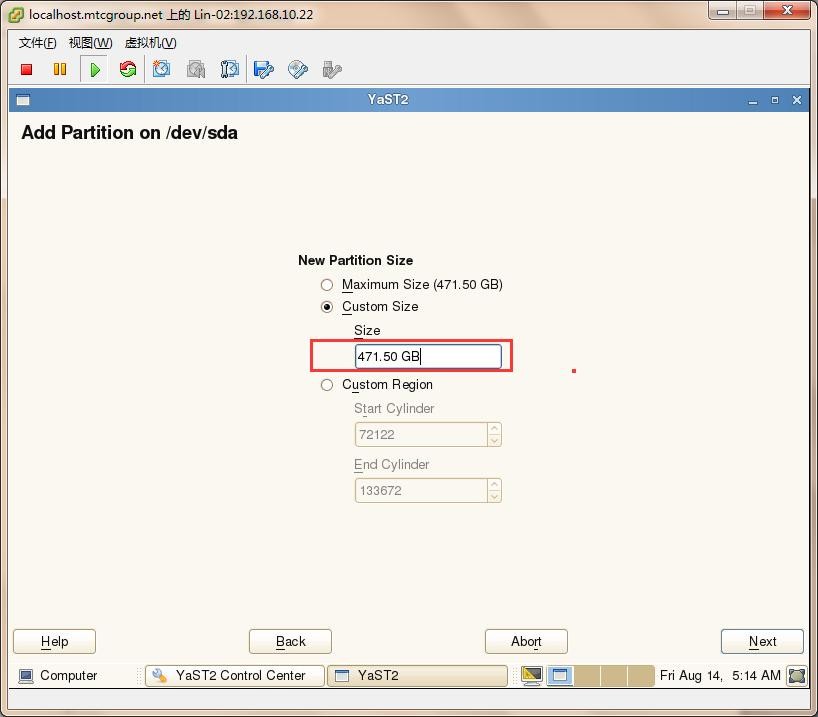Screen dimensions: 818x717
Task: Click inside the Size input field
Action: point(428,356)
